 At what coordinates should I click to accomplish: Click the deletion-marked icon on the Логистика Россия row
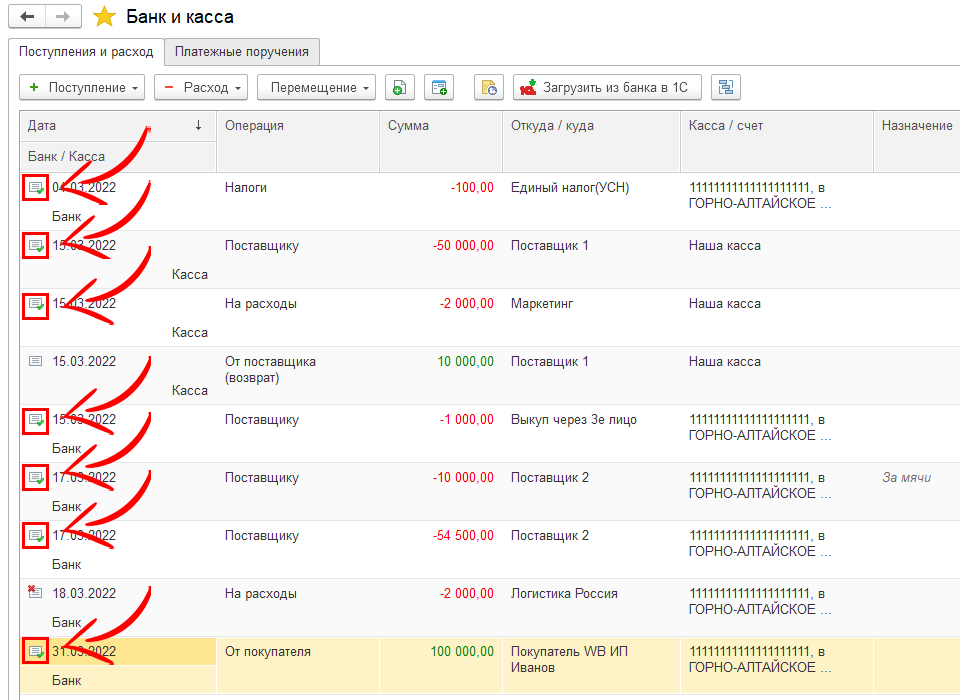pos(36,593)
